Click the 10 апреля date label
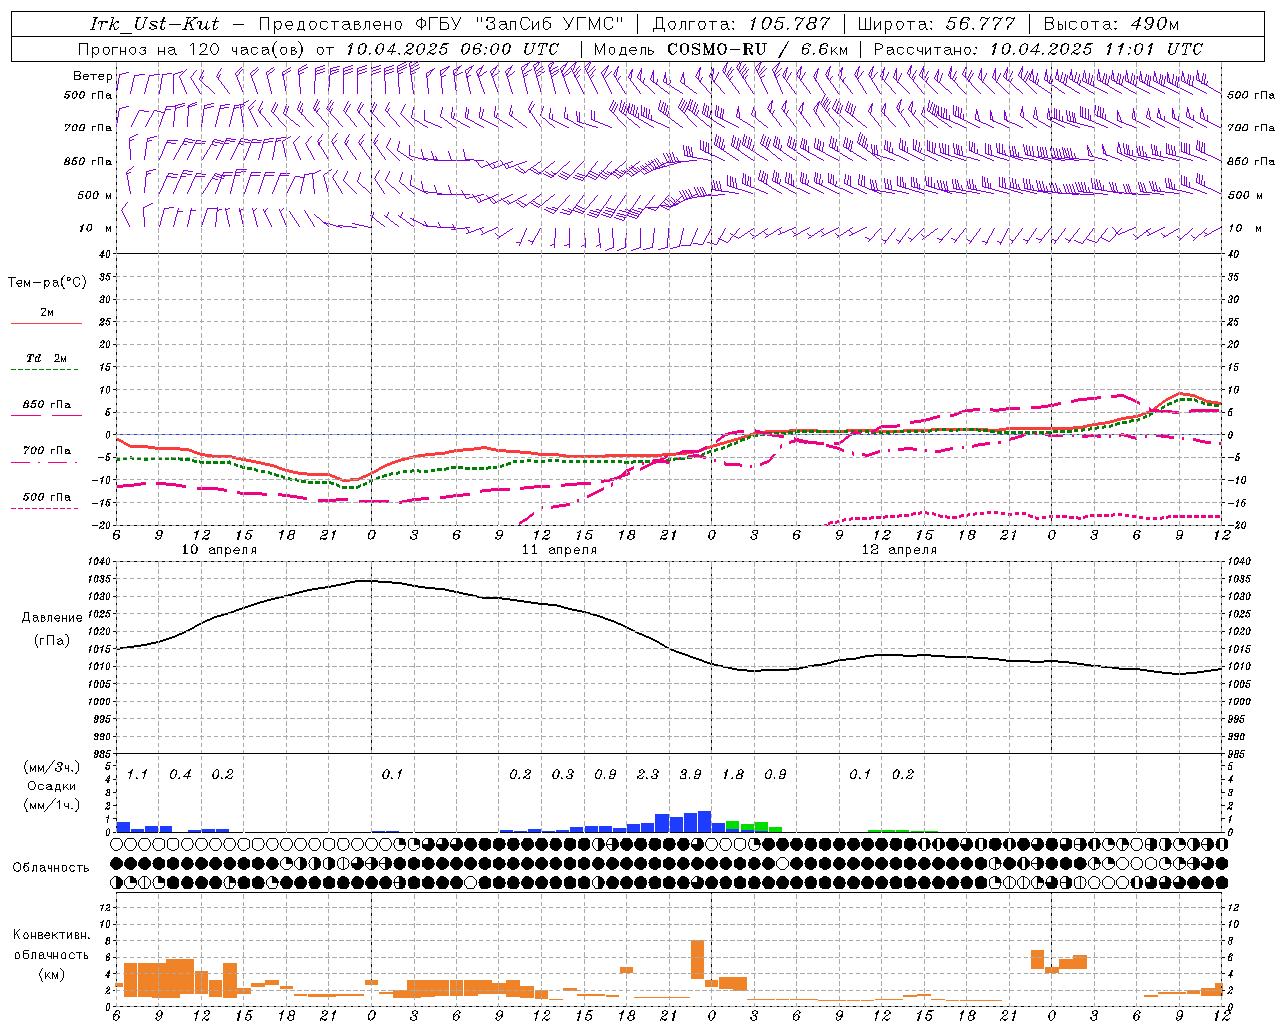 coord(219,550)
